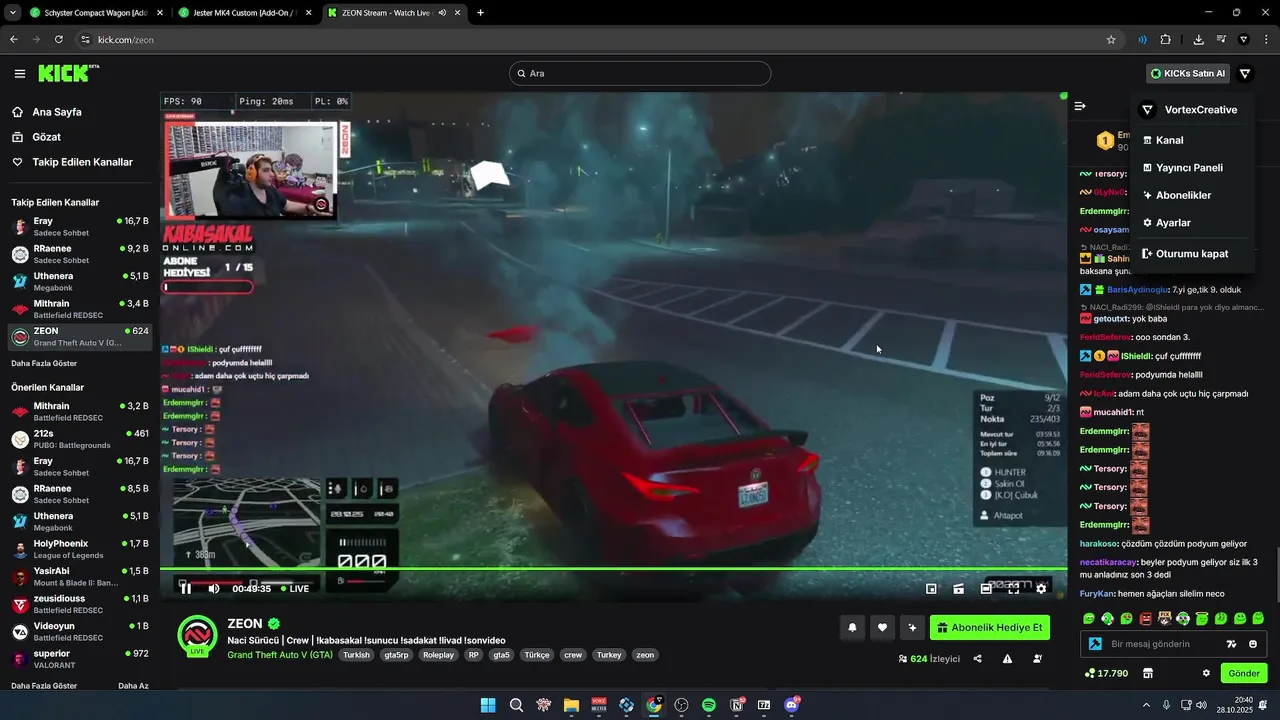Toggle follow heart for ZEON

882,628
